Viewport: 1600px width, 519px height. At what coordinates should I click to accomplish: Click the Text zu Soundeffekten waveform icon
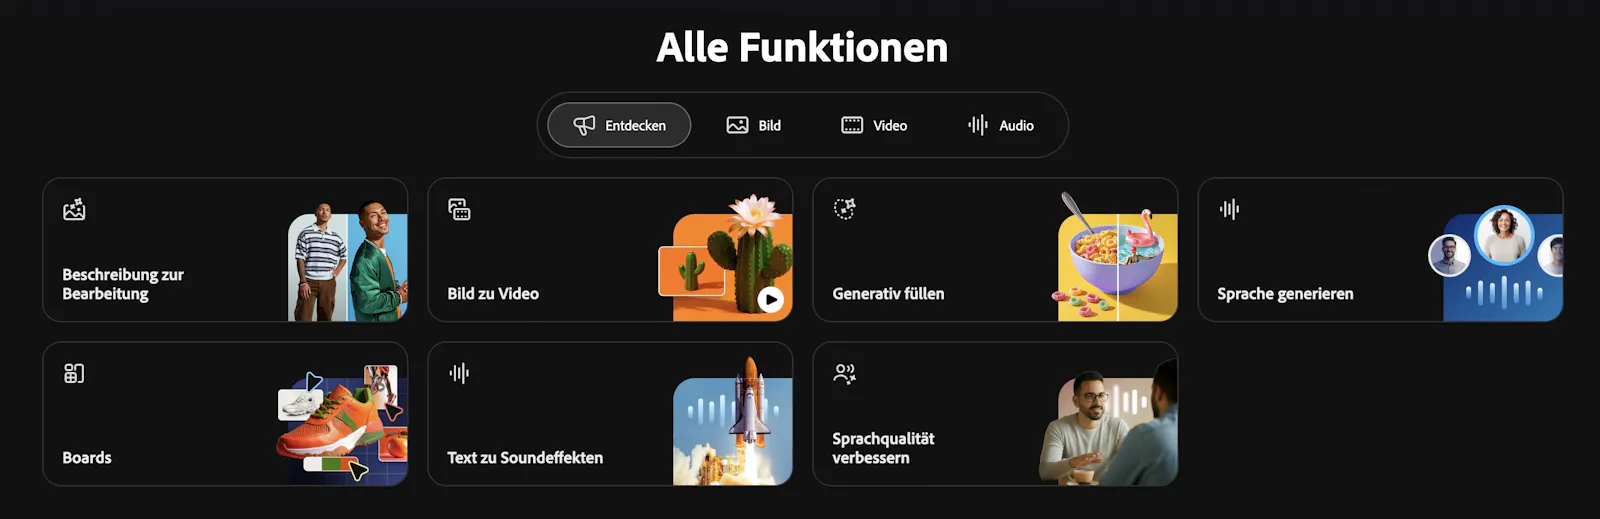tap(459, 373)
